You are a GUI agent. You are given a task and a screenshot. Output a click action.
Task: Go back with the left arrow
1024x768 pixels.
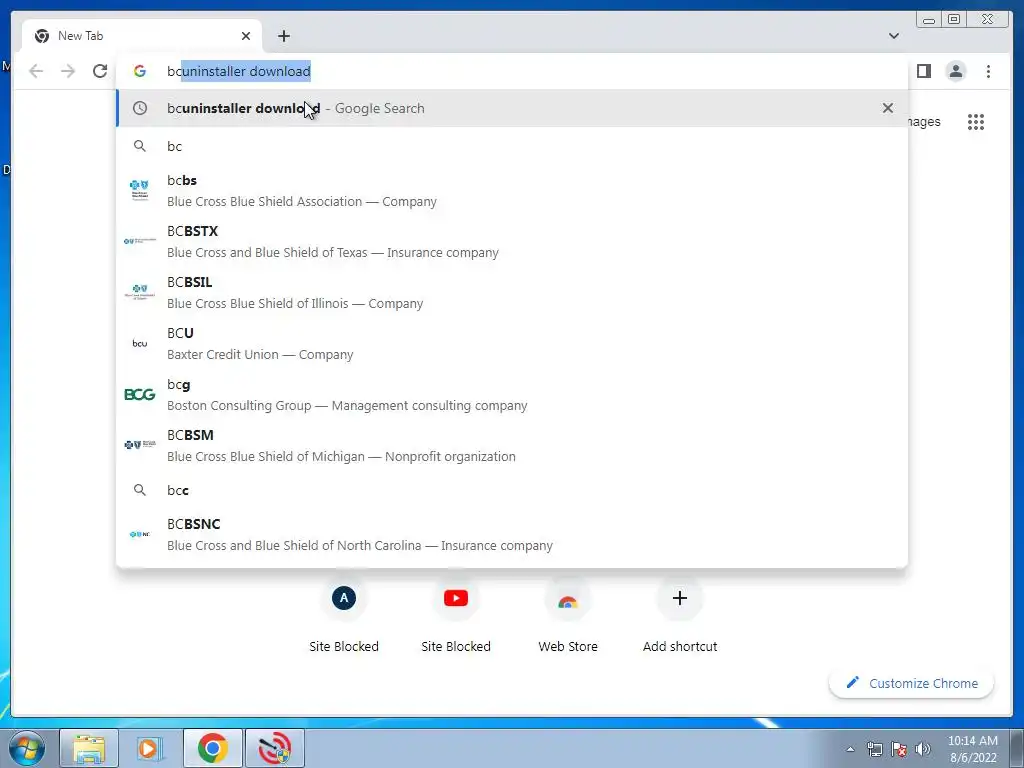click(x=36, y=71)
